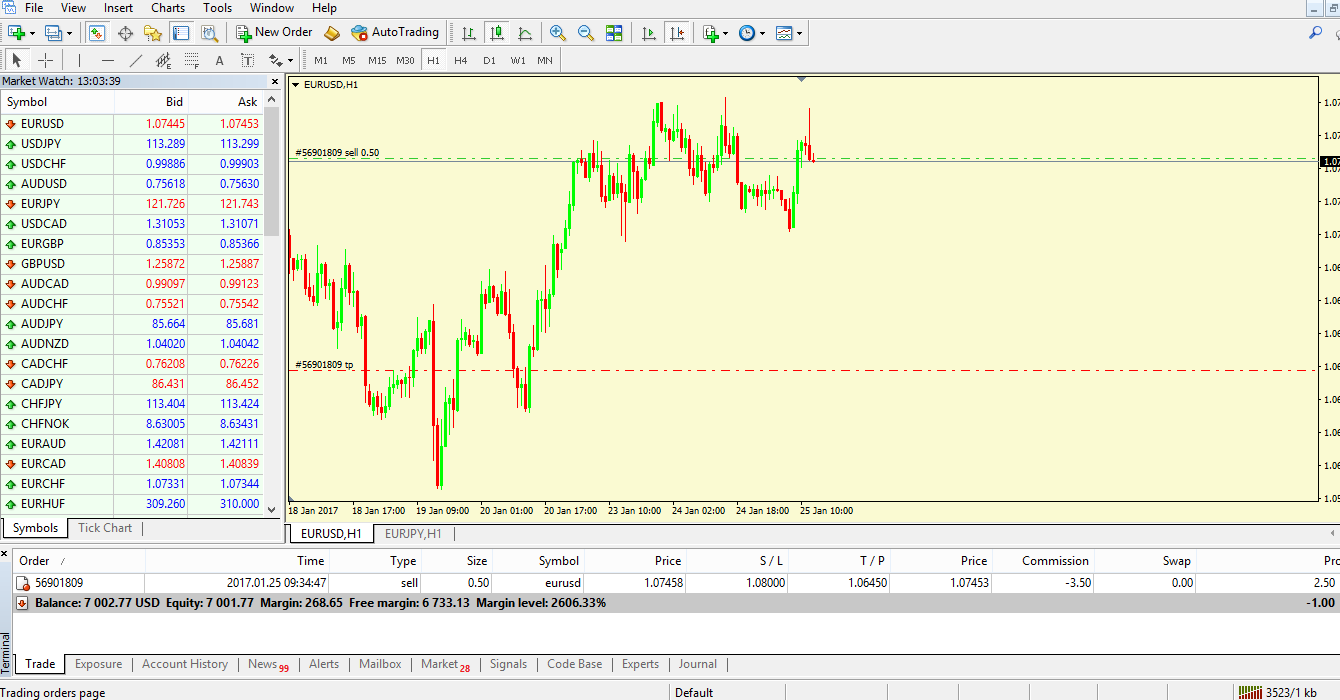Viewport: 1340px width, 700px height.
Task: Switch chart to line chart mode
Action: 525,32
